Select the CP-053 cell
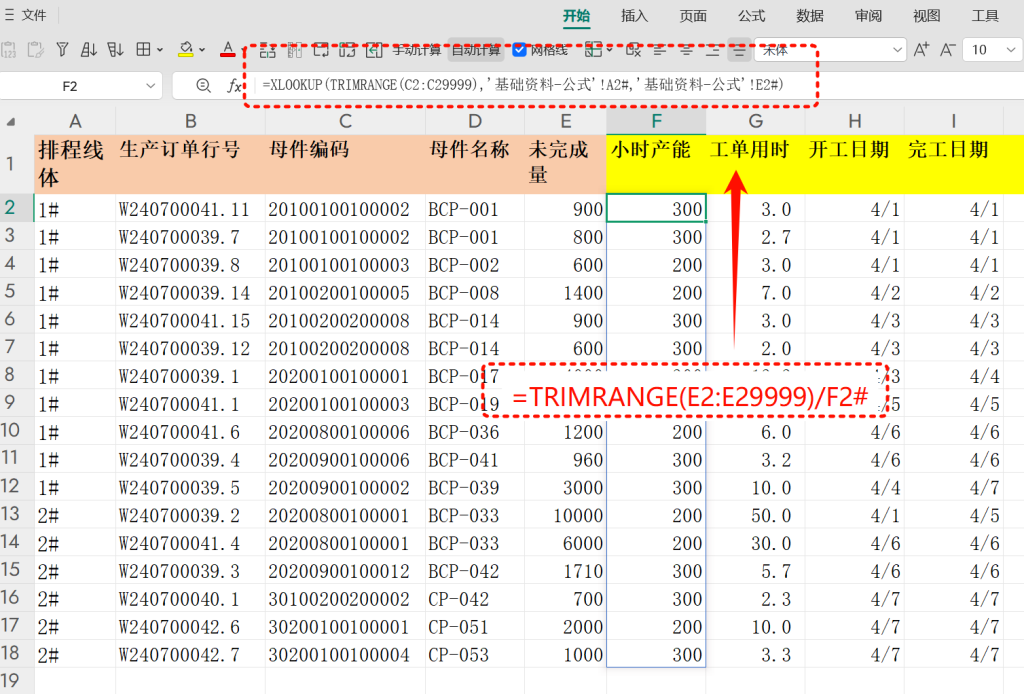This screenshot has height=694, width=1024. click(475, 654)
